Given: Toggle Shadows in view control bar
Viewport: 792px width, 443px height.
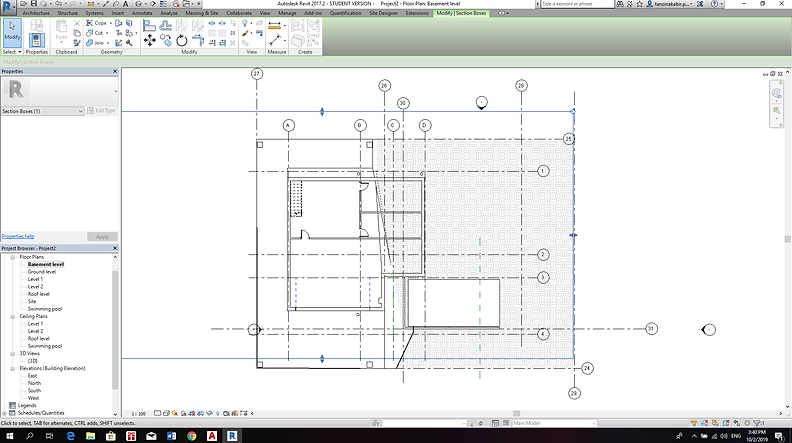Looking at the screenshot, I should tap(184, 413).
